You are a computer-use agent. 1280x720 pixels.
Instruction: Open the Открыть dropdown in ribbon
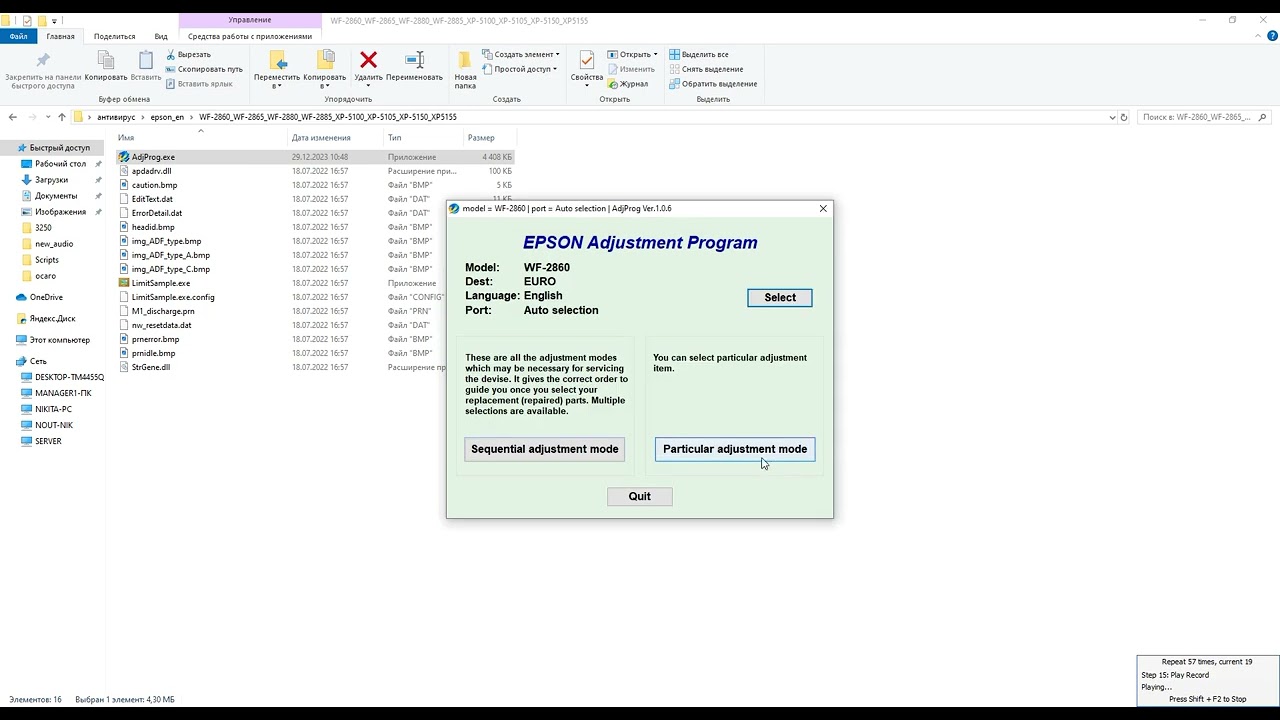(x=632, y=54)
